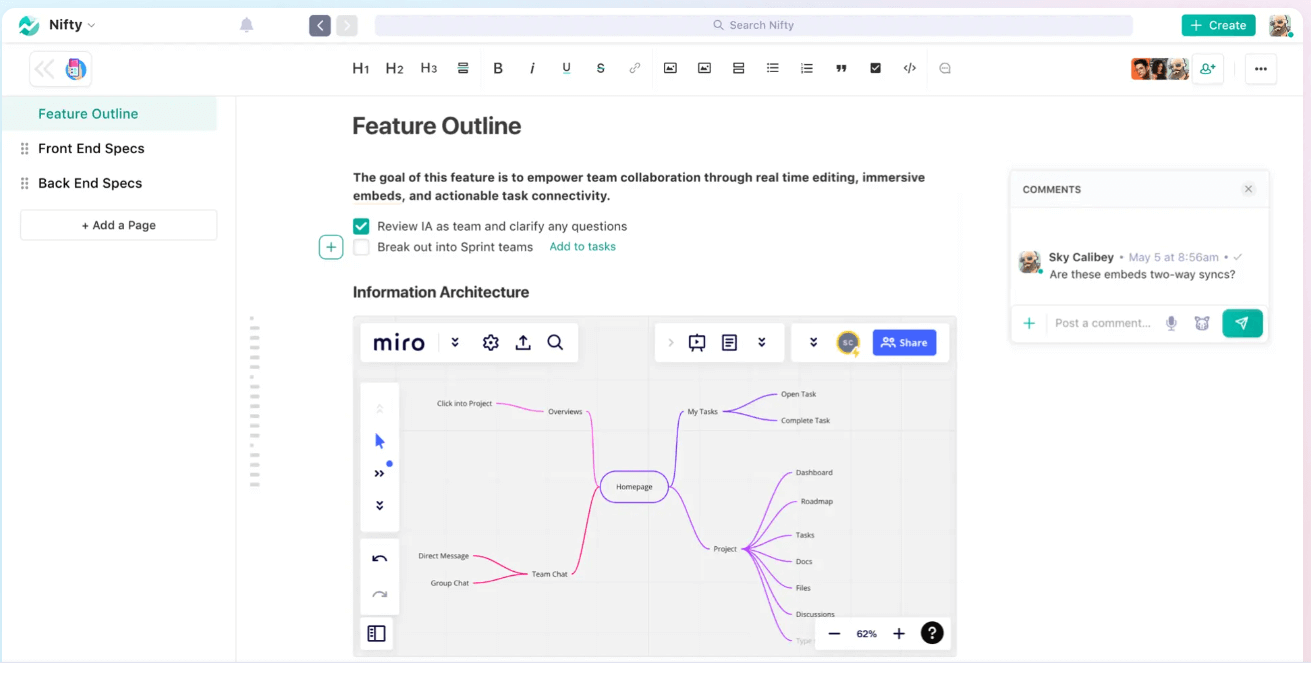
Task: Uncheck Review IA as team task
Action: tap(361, 226)
